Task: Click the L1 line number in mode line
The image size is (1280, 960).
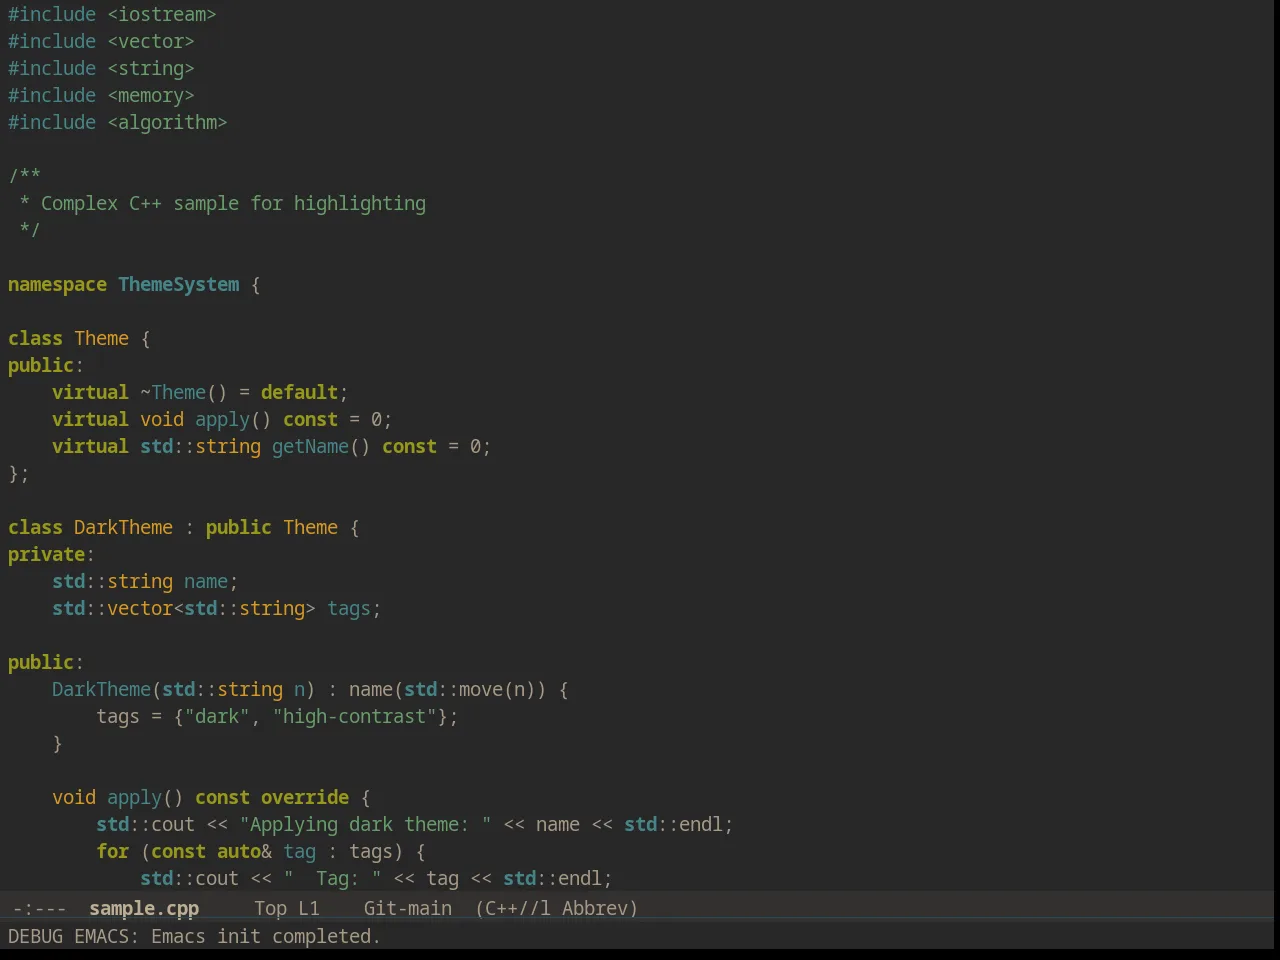Action: [x=309, y=908]
